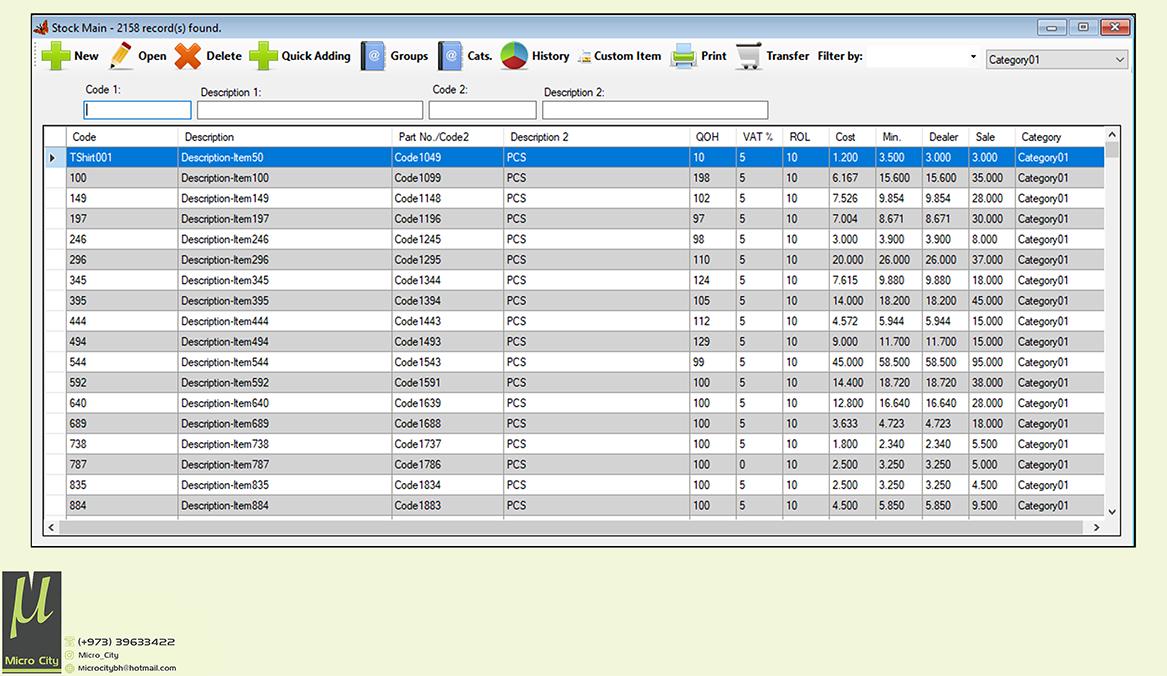Click the shopping cart Transfer icon
Screen dimensions: 1167x676
pyautogui.click(x=749, y=57)
